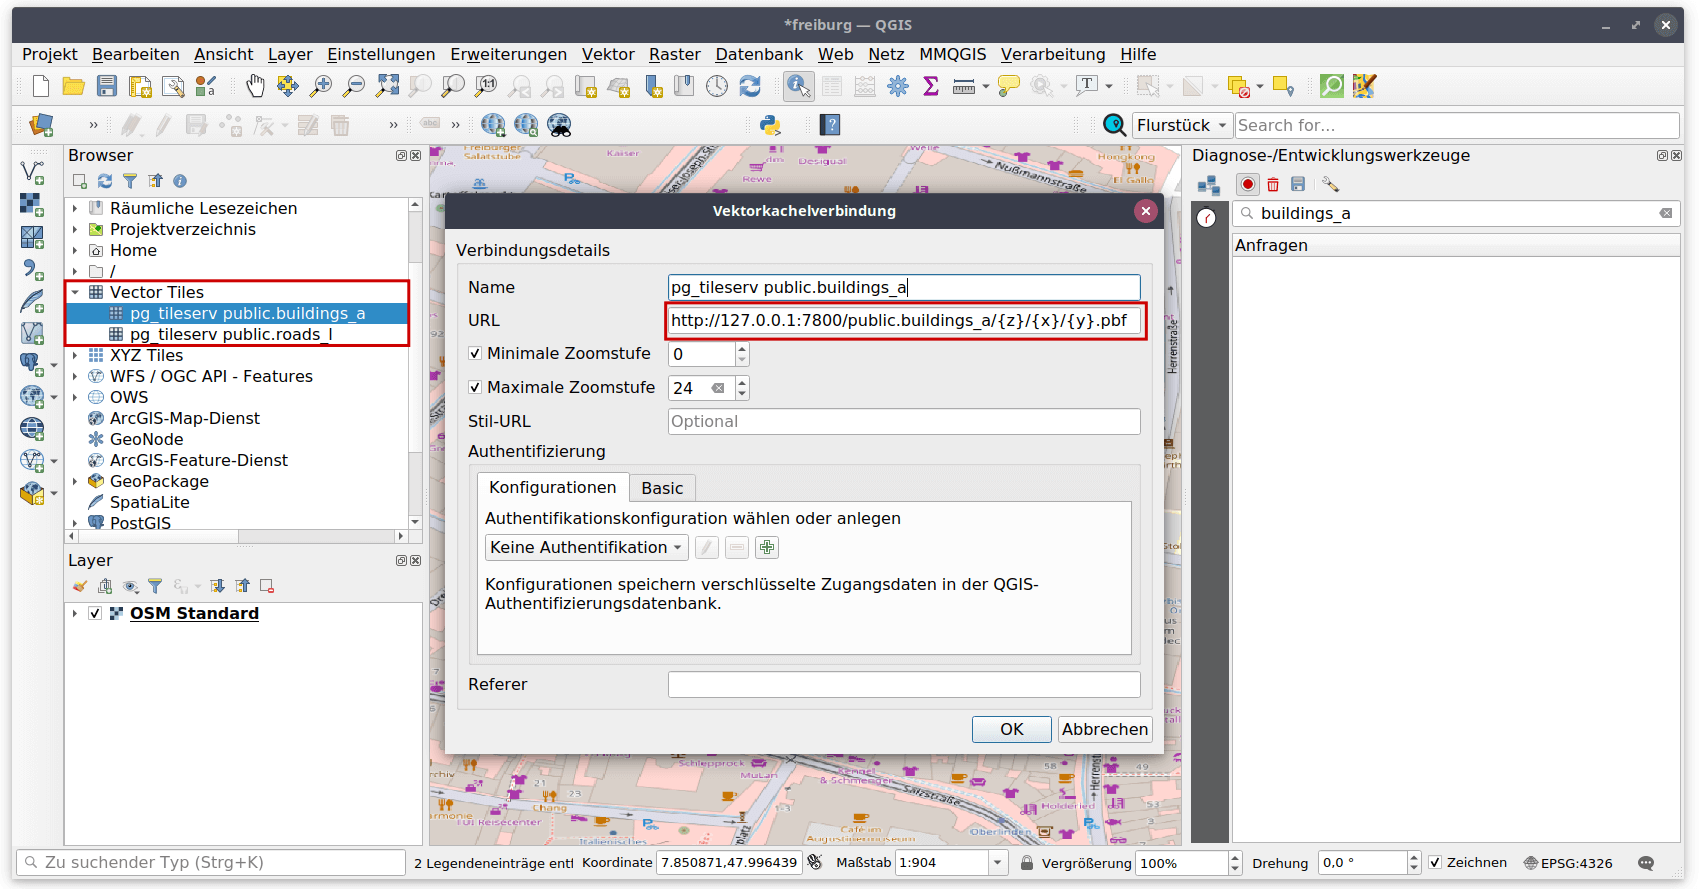Confirm the dialog with OK
This screenshot has height=889, width=1701.
(1011, 729)
